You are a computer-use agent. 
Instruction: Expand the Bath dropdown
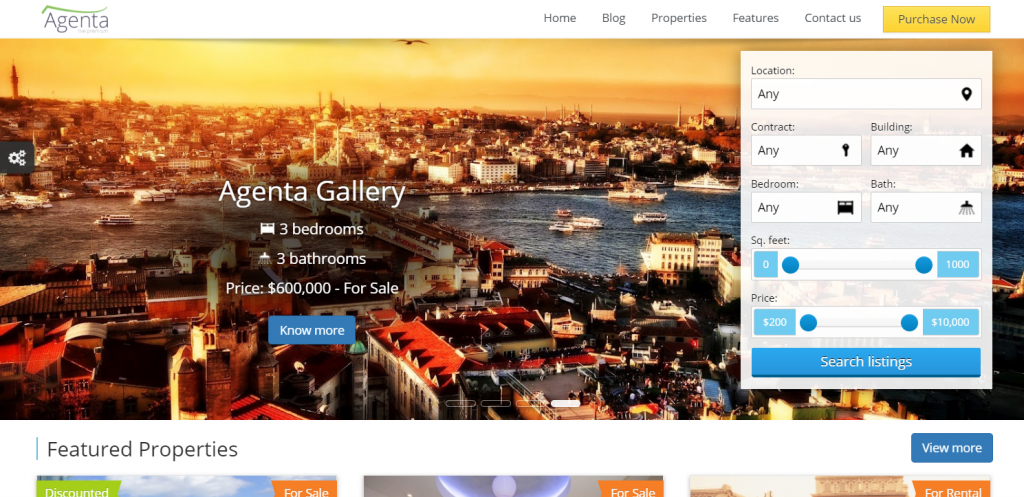point(915,208)
